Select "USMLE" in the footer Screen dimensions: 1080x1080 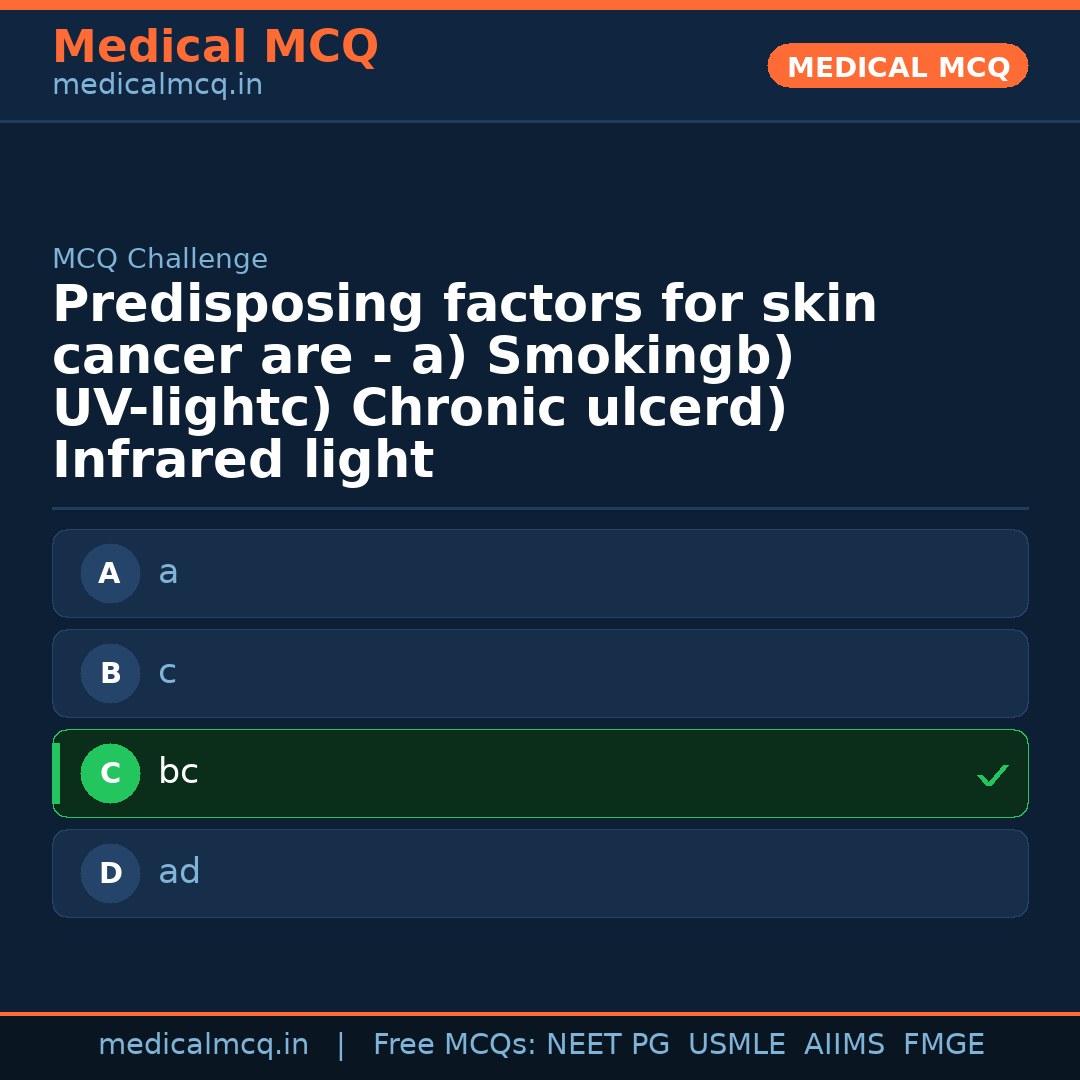coord(736,1045)
